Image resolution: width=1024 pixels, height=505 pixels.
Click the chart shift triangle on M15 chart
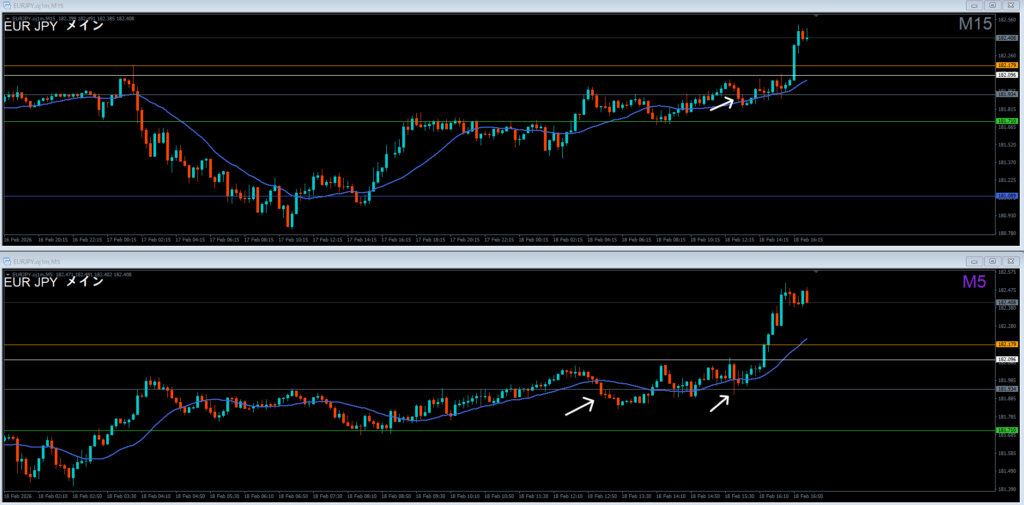coord(816,17)
